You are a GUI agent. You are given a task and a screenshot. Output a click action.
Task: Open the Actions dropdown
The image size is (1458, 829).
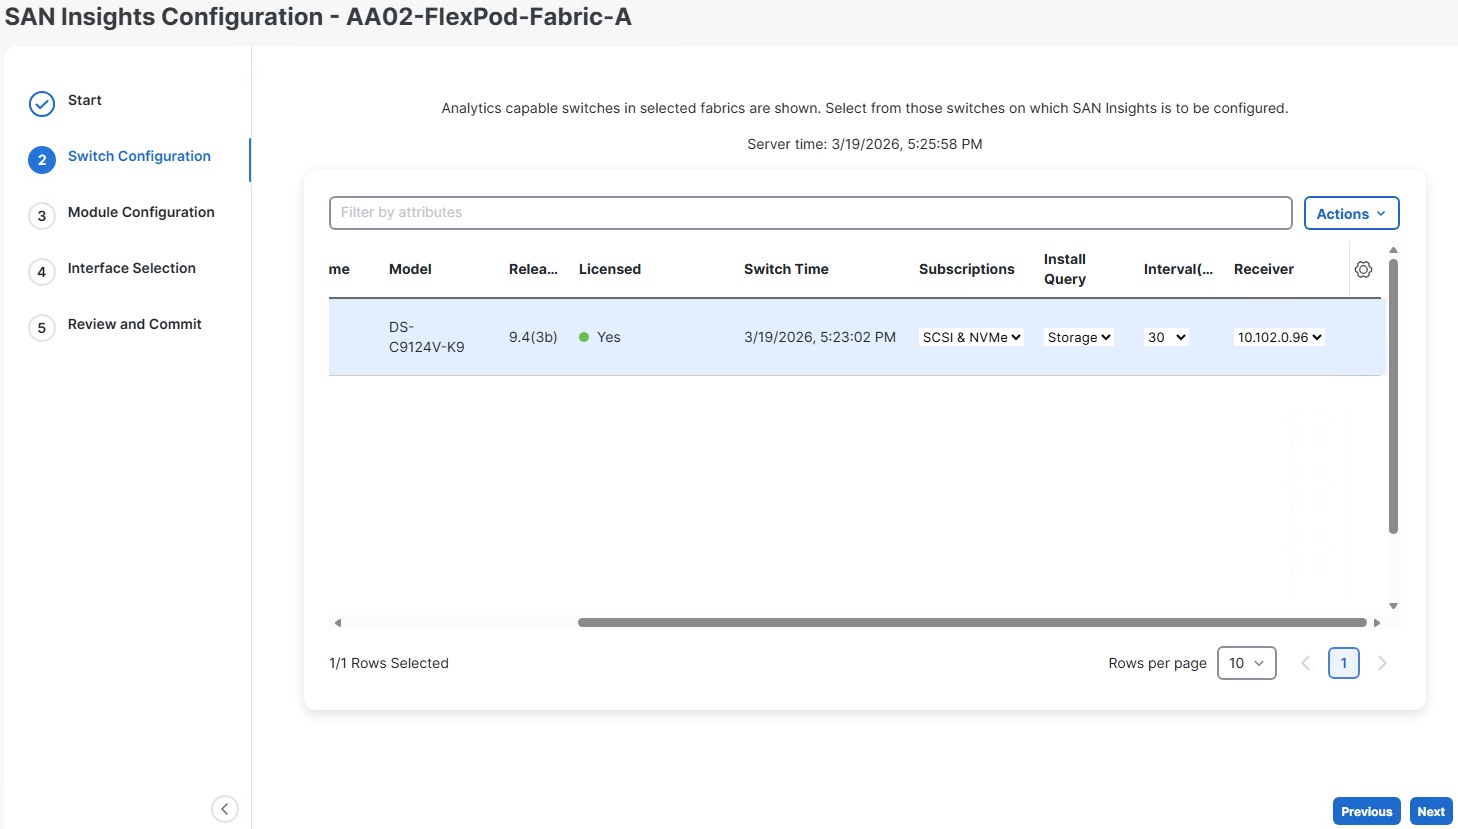pyautogui.click(x=1351, y=213)
